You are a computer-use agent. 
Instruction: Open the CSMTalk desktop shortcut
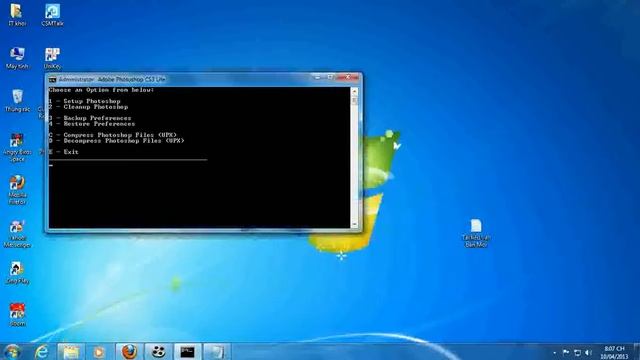(52, 15)
